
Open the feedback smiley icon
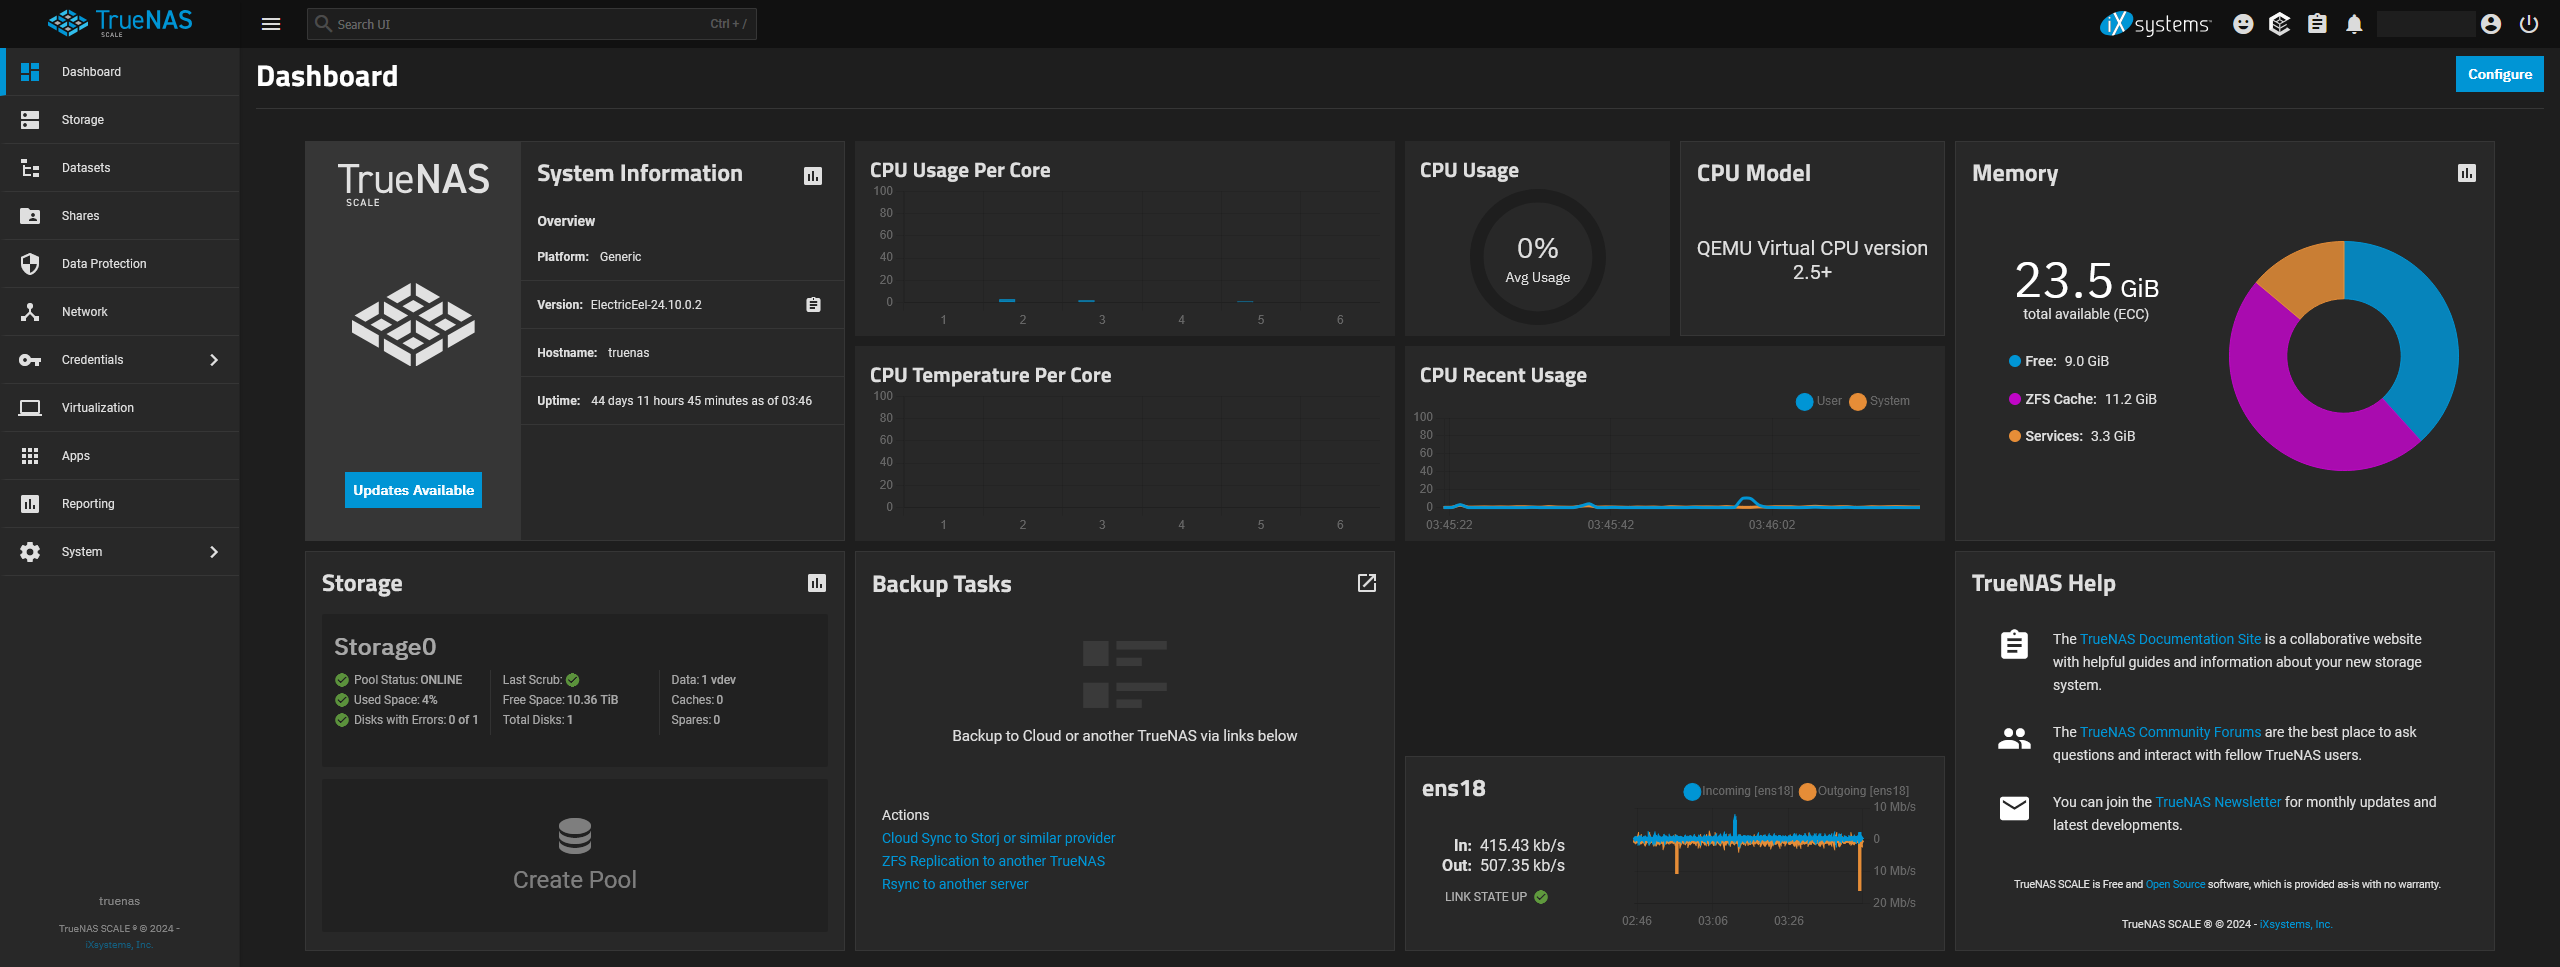click(2242, 23)
